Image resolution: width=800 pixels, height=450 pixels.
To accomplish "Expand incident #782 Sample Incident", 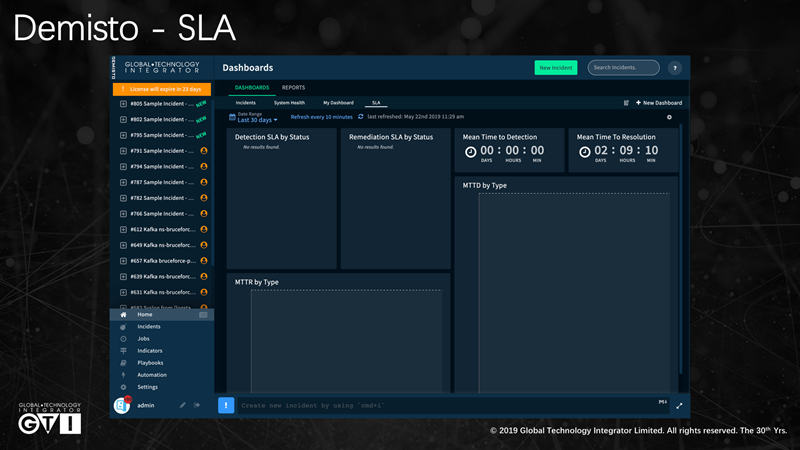I will [x=123, y=198].
